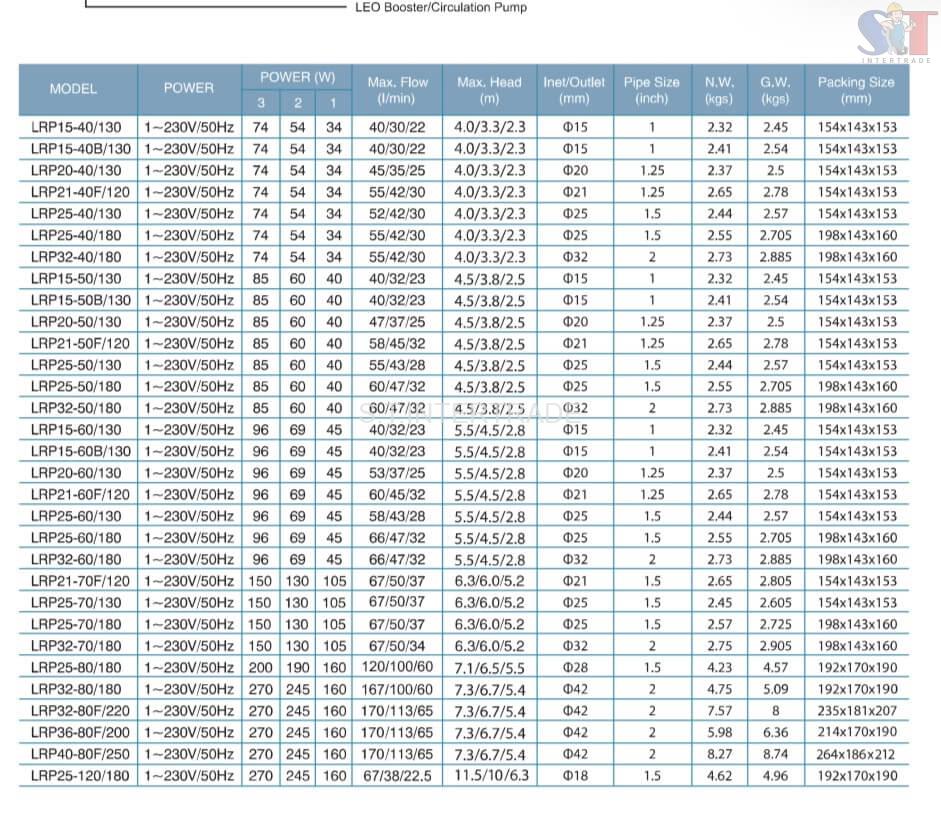Select the LRP21-70F/120 model entry
This screenshot has height=827, width=941.
(x=80, y=581)
